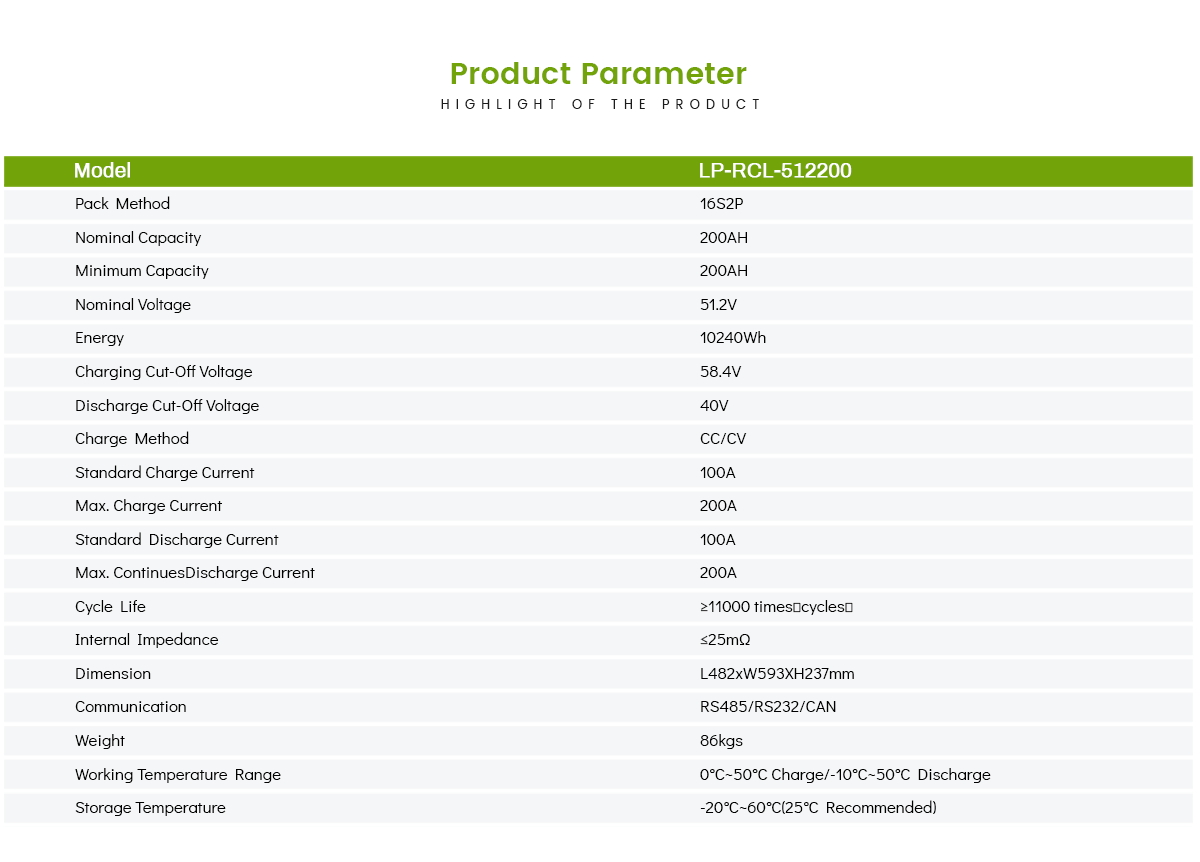Click the 51.2V value
Image resolution: width=1200 pixels, height=862 pixels.
click(719, 305)
